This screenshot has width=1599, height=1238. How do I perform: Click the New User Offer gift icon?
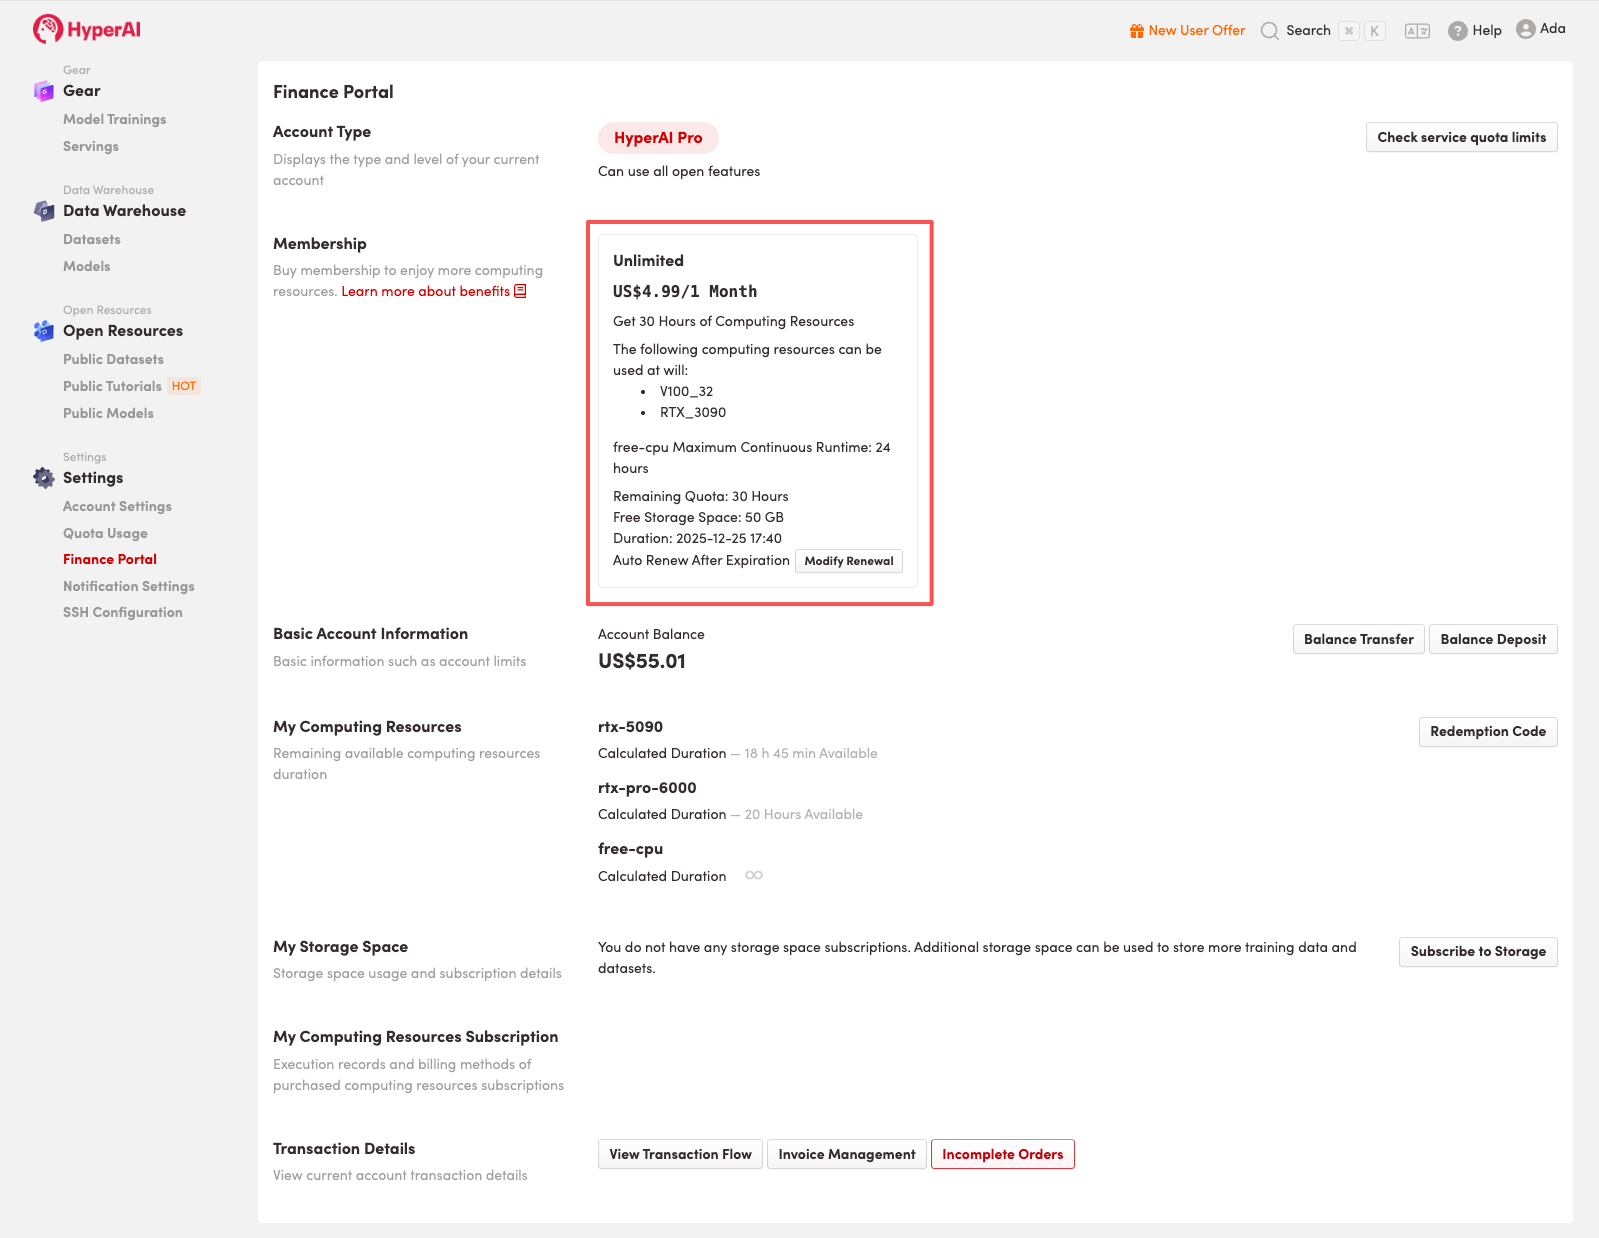(x=1136, y=31)
